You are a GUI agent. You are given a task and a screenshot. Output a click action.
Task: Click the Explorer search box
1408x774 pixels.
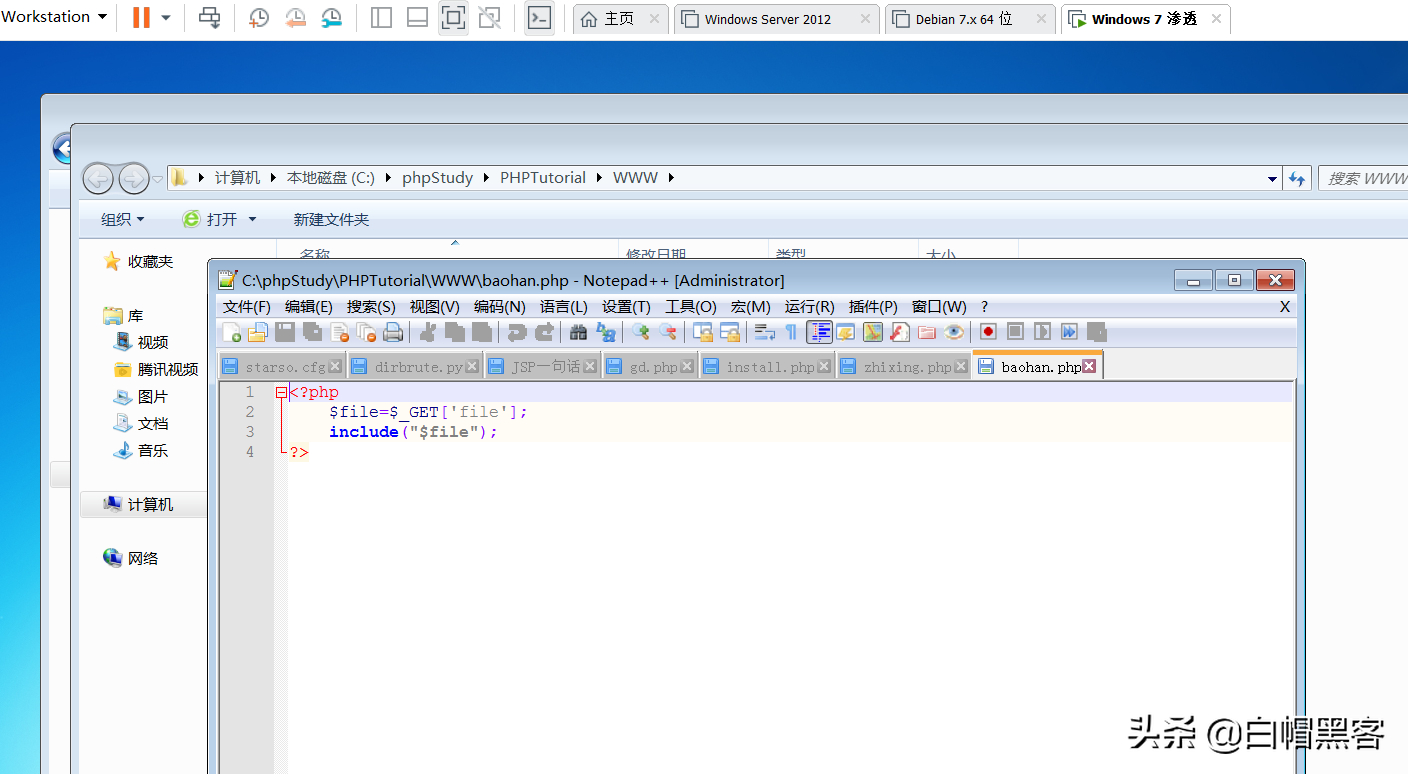1362,178
